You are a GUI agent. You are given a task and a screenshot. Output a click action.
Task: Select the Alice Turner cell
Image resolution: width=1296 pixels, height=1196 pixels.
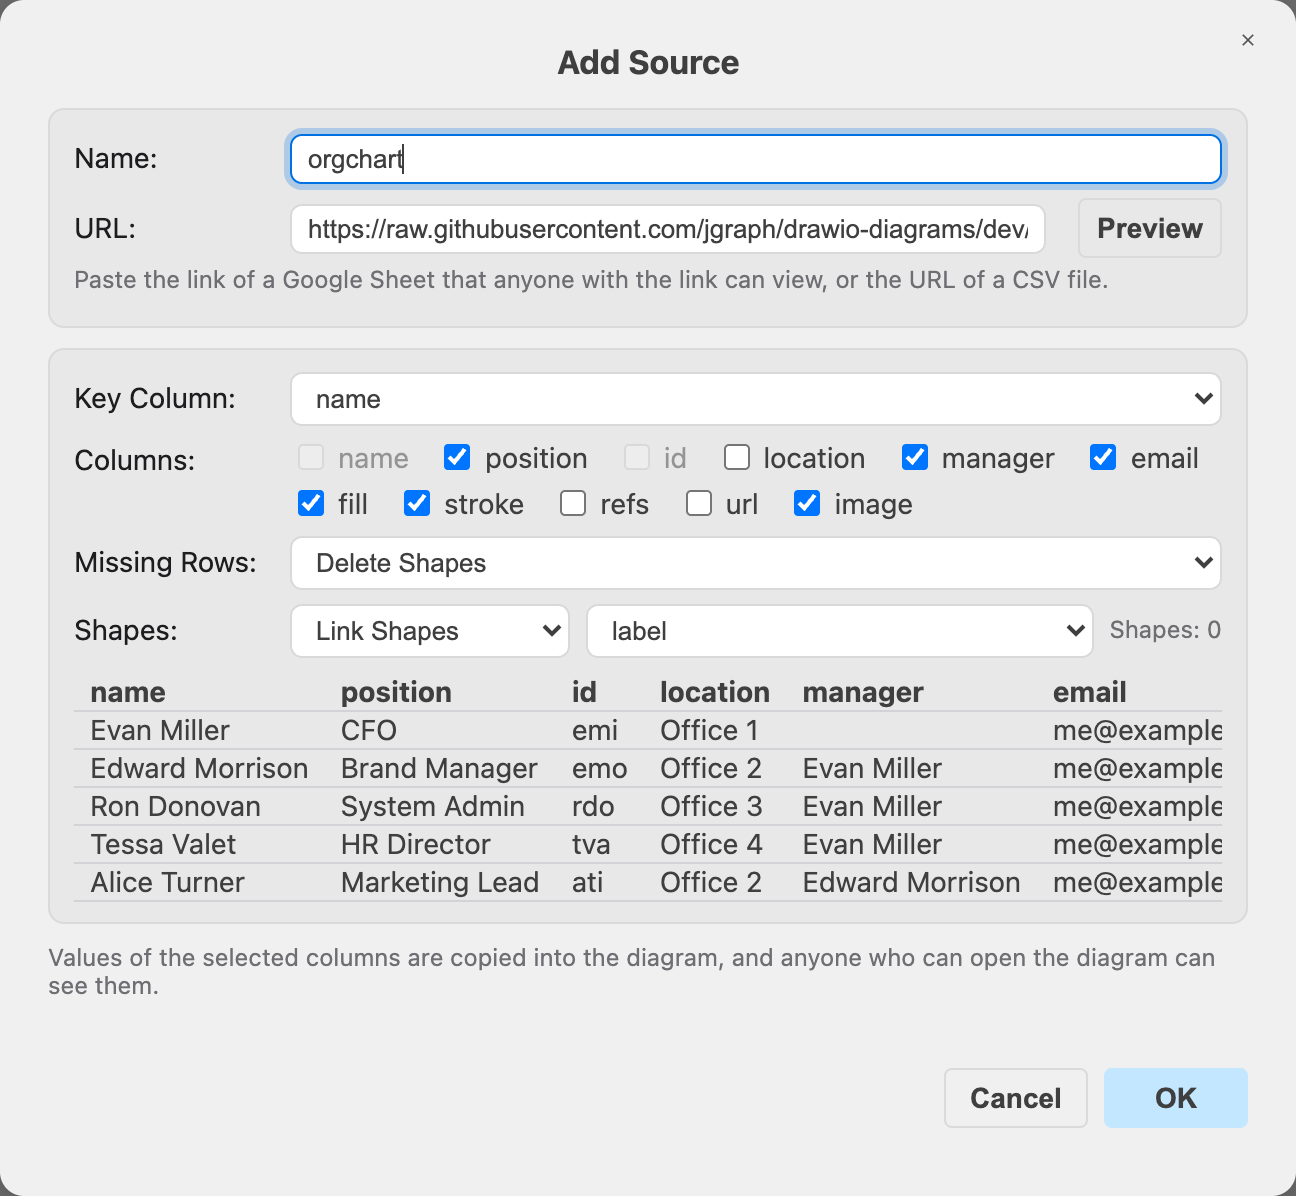click(x=167, y=883)
